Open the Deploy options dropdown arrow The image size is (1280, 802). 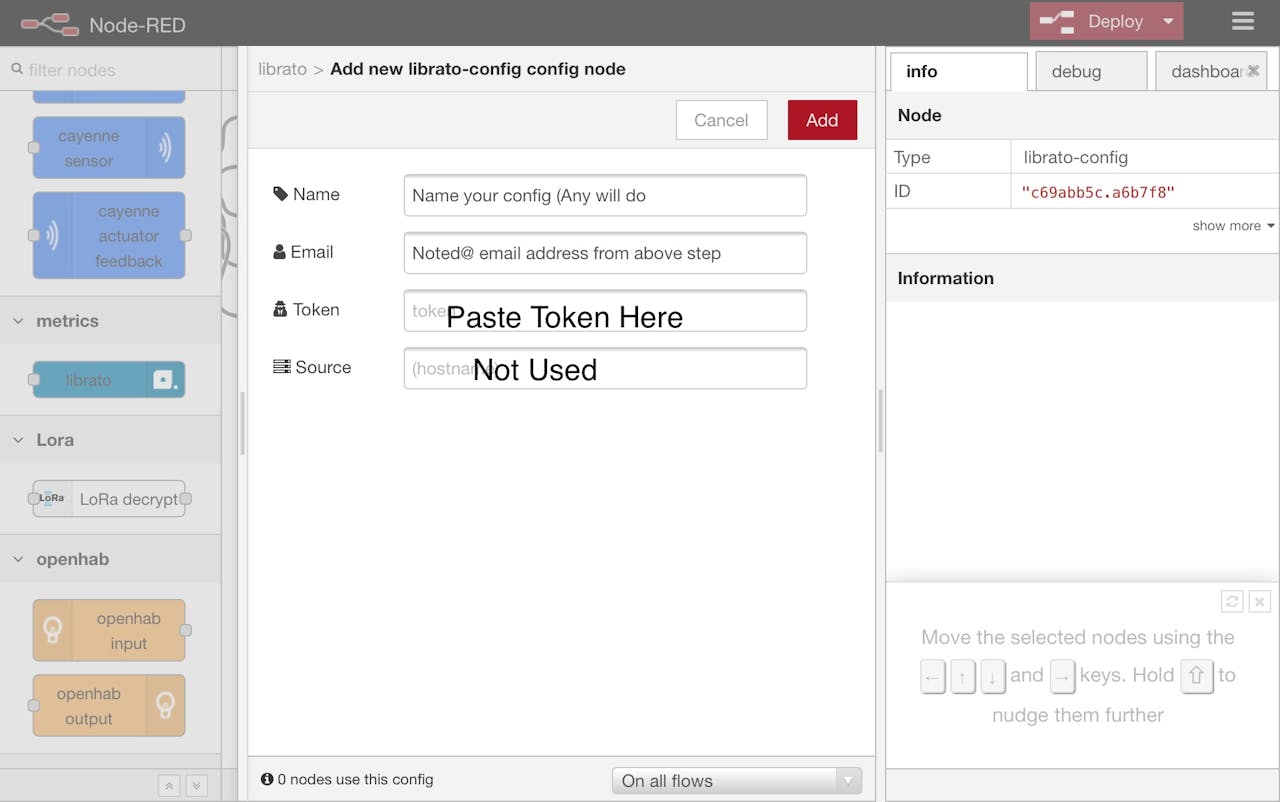pyautogui.click(x=1168, y=21)
